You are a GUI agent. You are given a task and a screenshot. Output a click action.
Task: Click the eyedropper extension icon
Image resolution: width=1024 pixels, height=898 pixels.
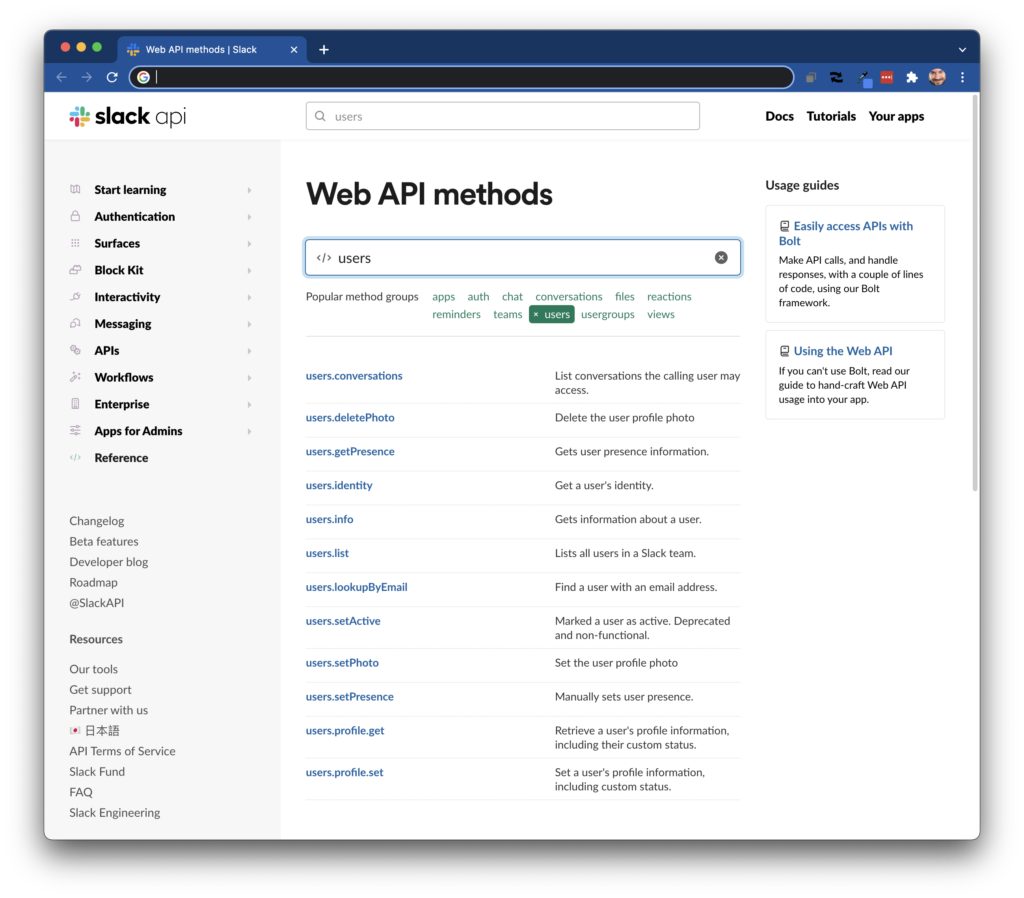coord(863,78)
